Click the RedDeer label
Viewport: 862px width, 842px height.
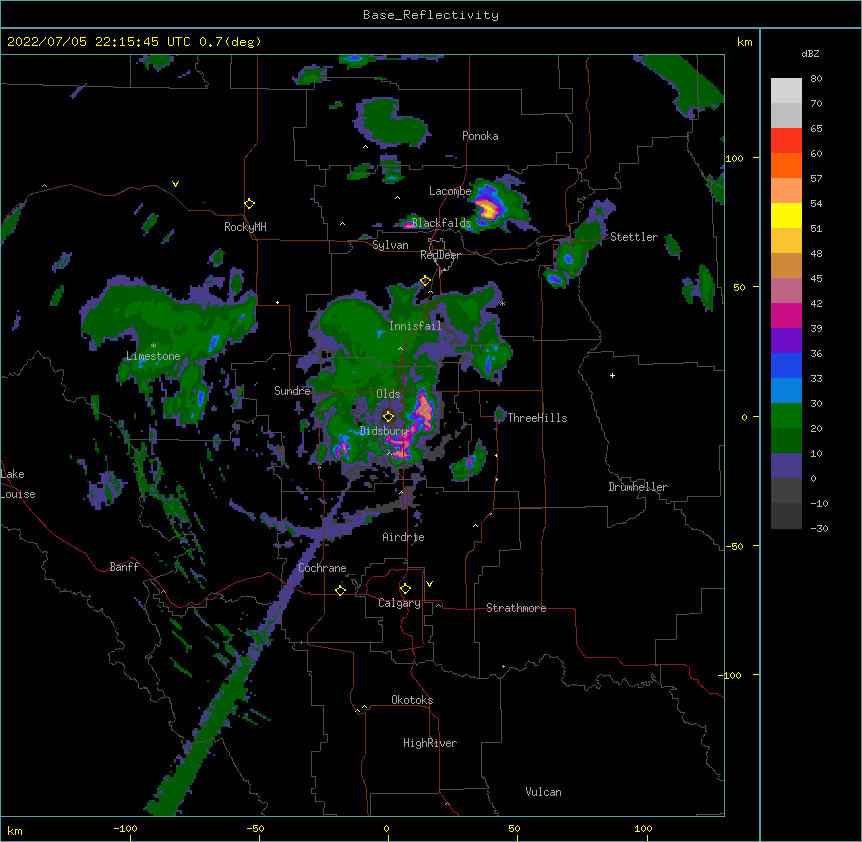(x=440, y=255)
